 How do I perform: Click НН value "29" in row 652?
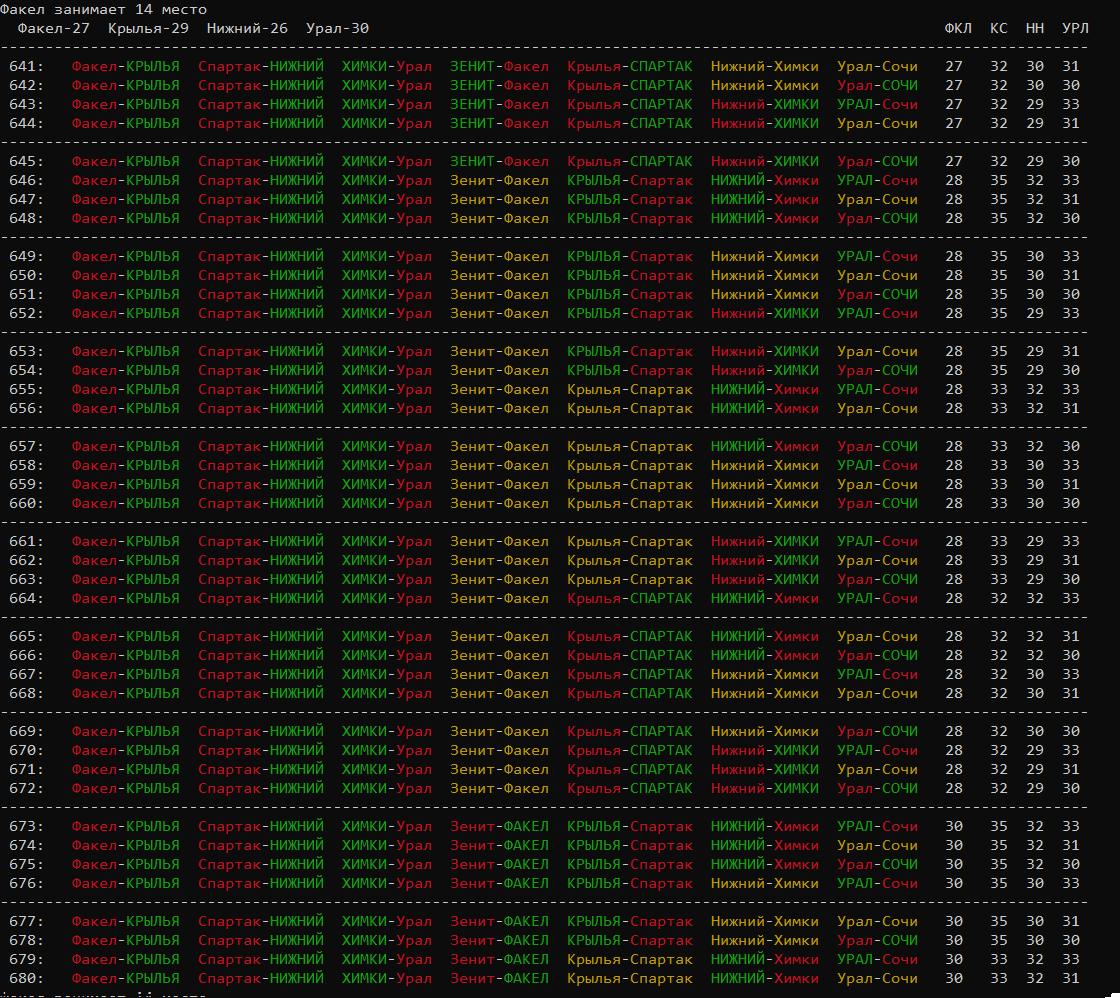click(x=1035, y=313)
